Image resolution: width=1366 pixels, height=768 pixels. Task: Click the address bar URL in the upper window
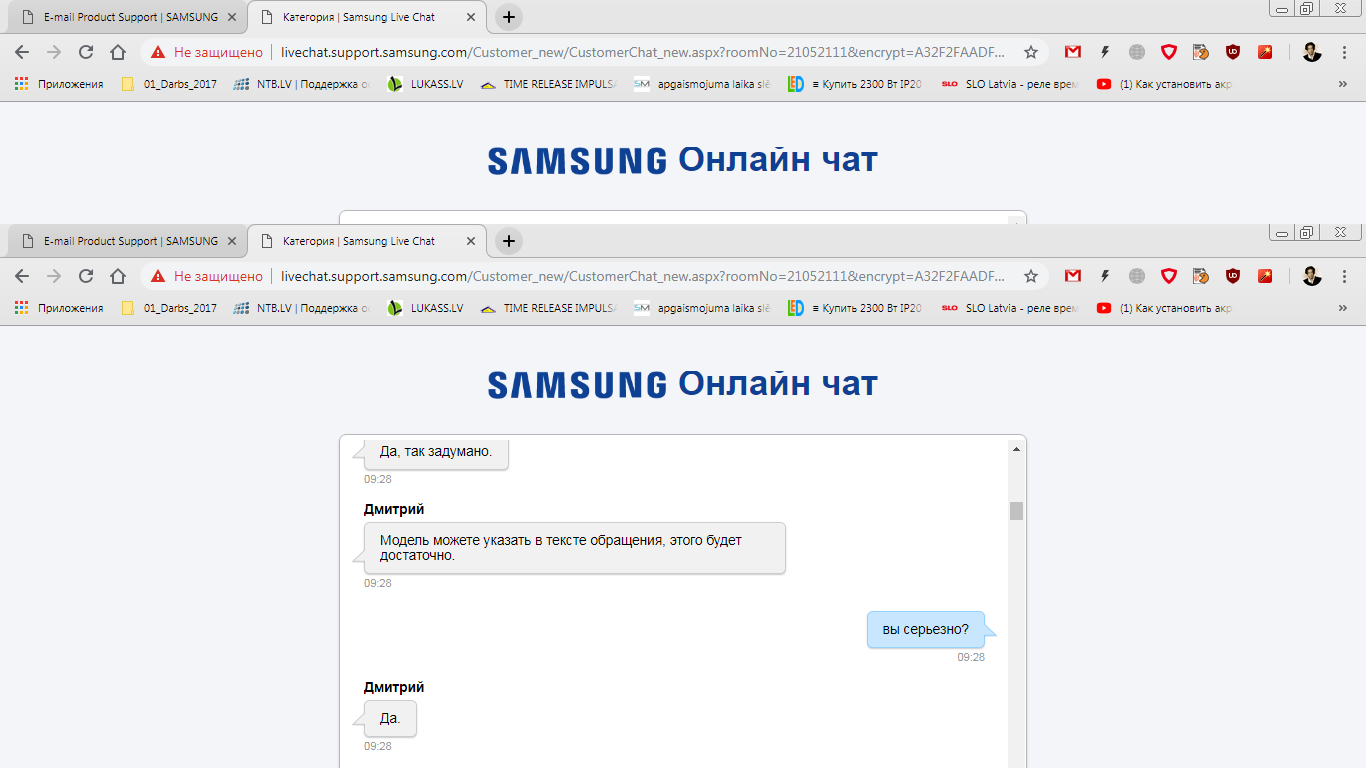[x=642, y=52]
